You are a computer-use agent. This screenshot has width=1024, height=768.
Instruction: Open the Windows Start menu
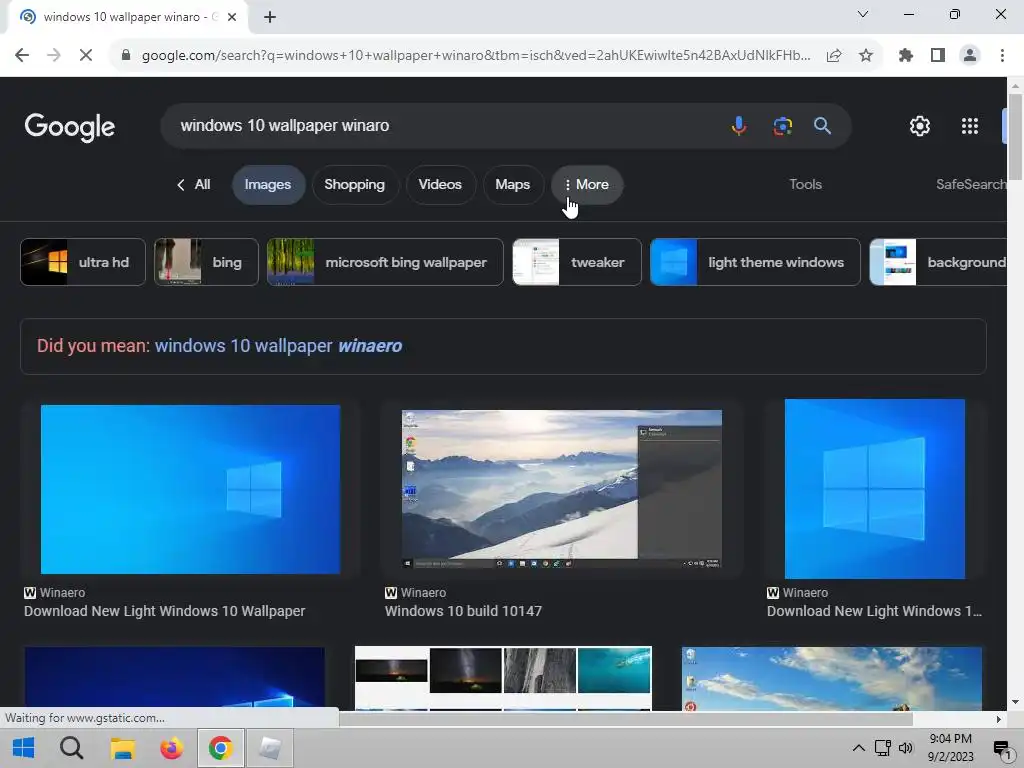(24, 748)
